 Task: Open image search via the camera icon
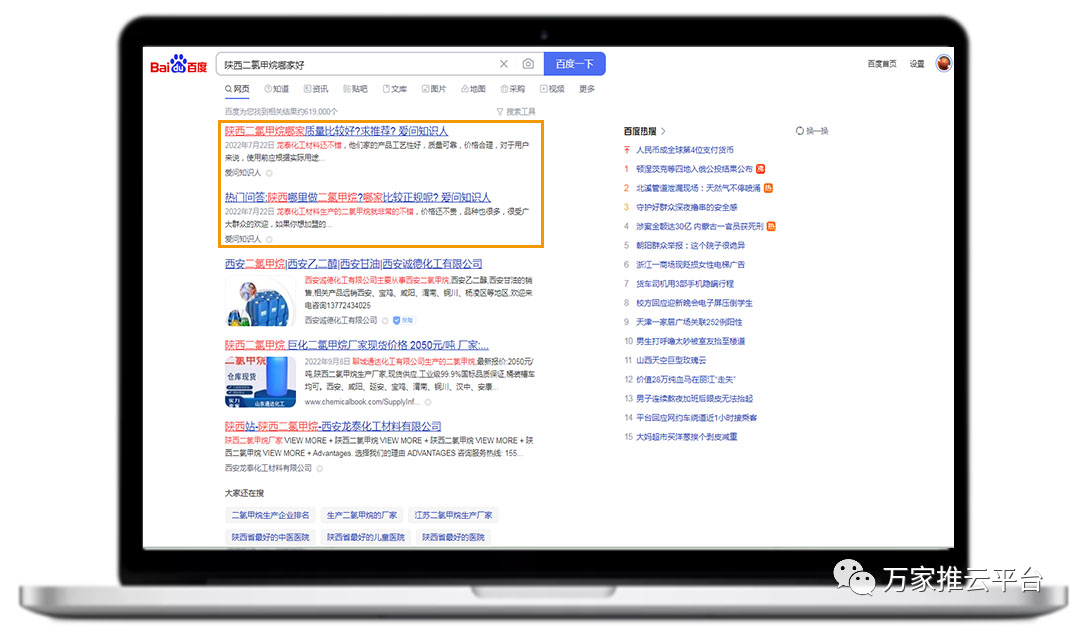coord(528,64)
